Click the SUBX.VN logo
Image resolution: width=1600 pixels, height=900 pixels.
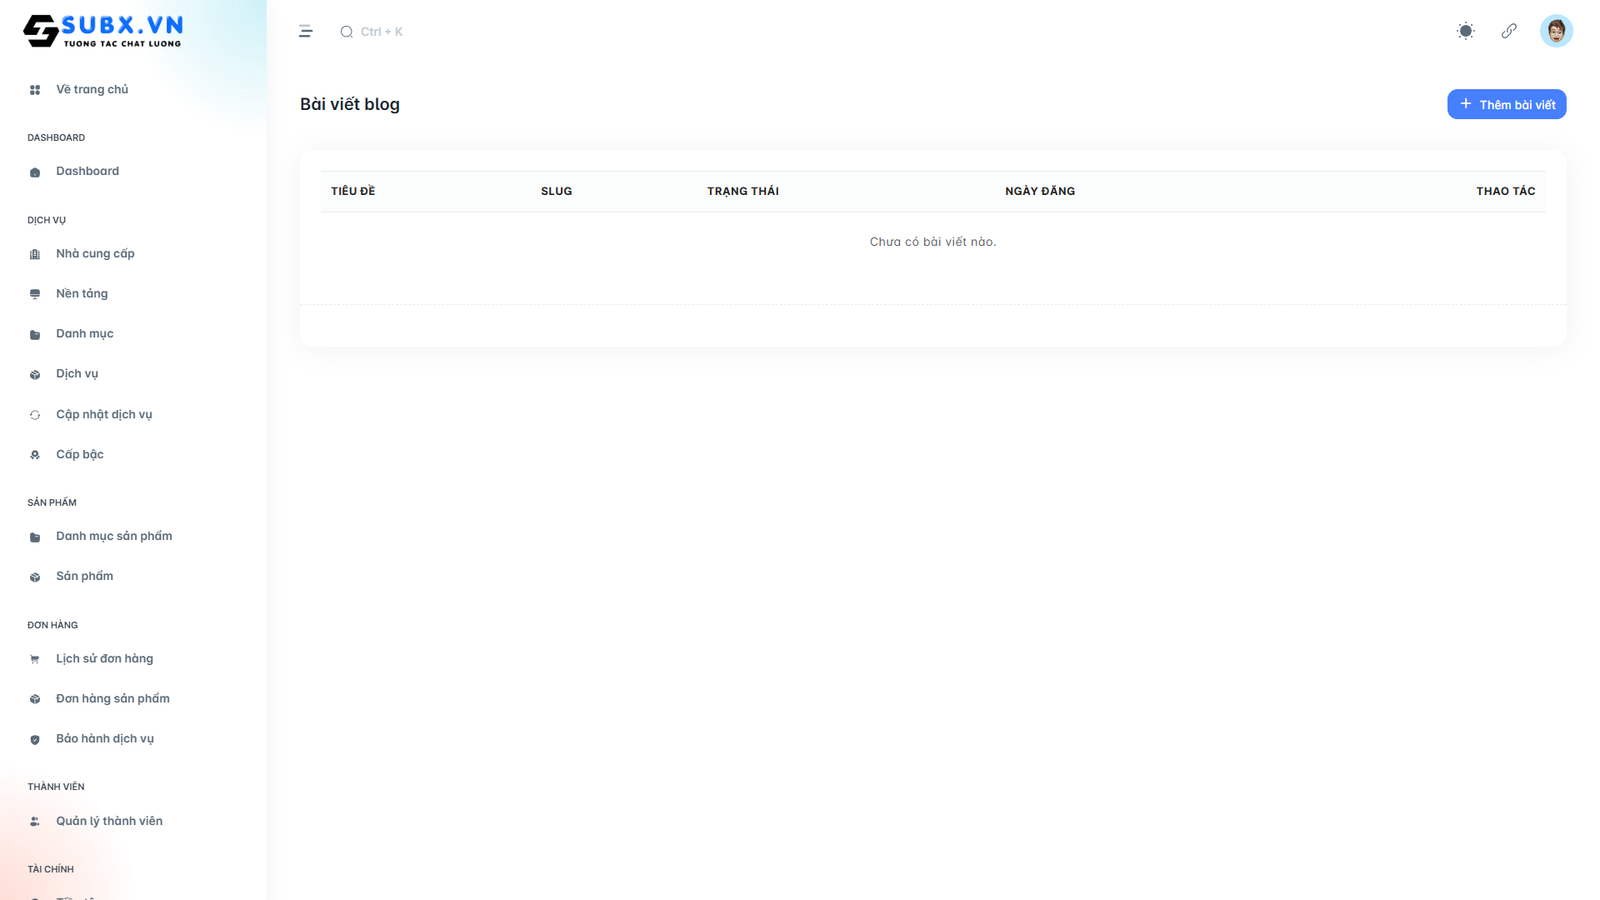103,31
